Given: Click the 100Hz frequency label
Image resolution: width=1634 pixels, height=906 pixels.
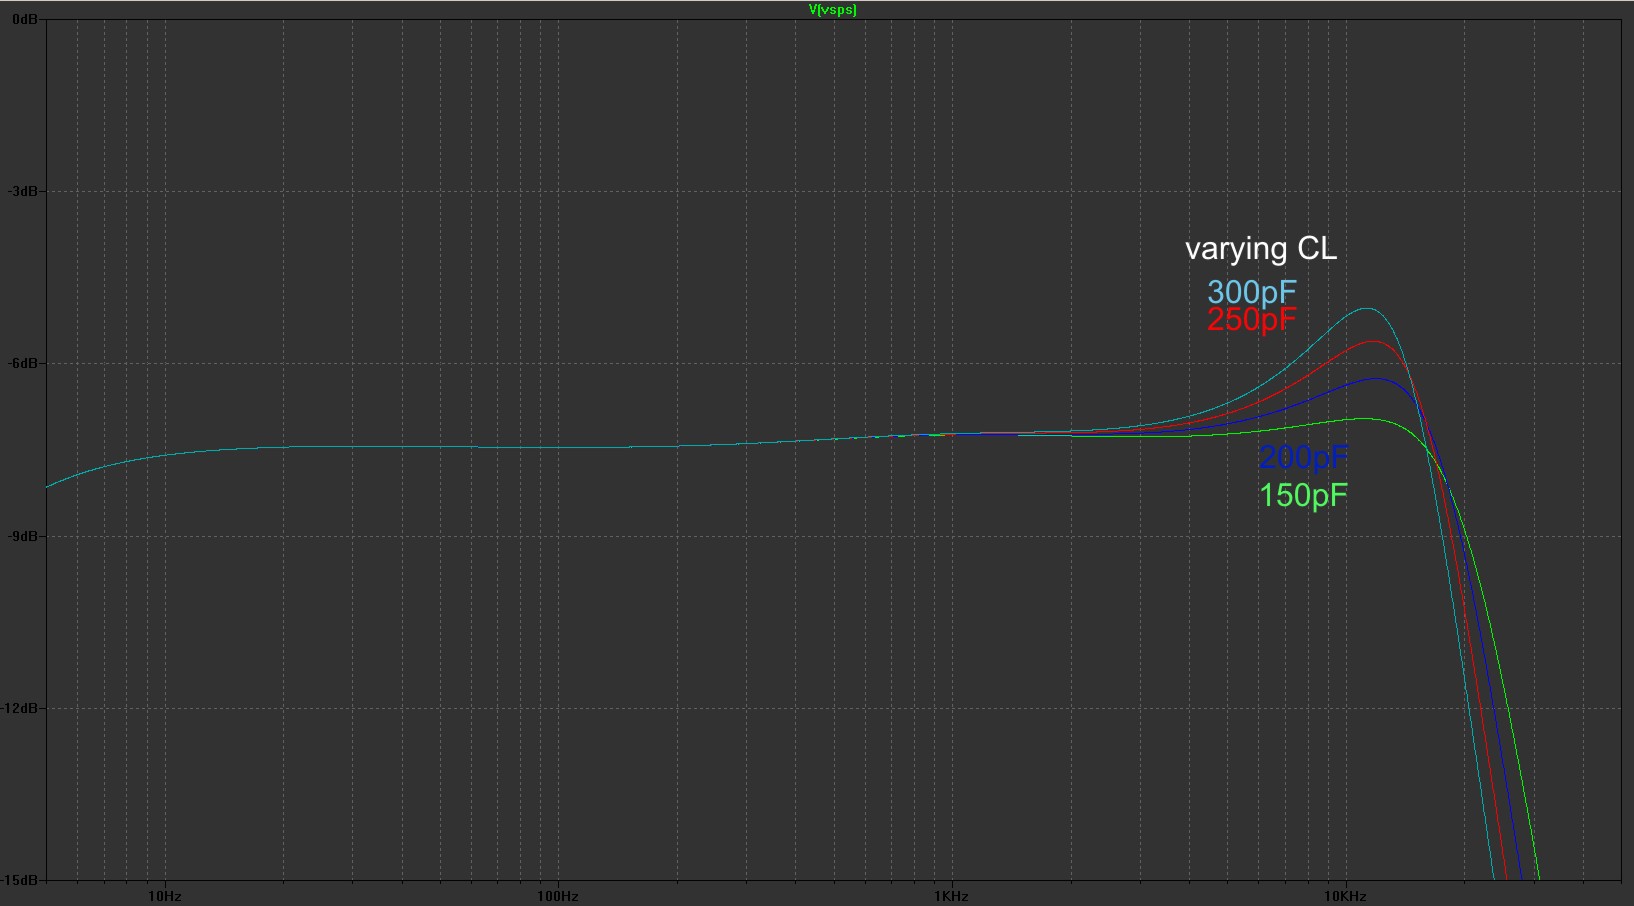Looking at the screenshot, I should [557, 896].
